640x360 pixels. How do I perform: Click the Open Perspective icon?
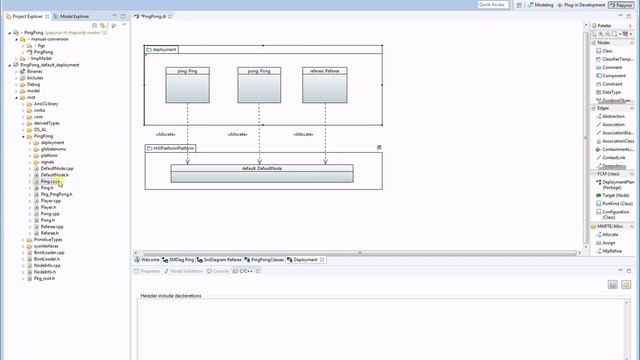coord(519,5)
